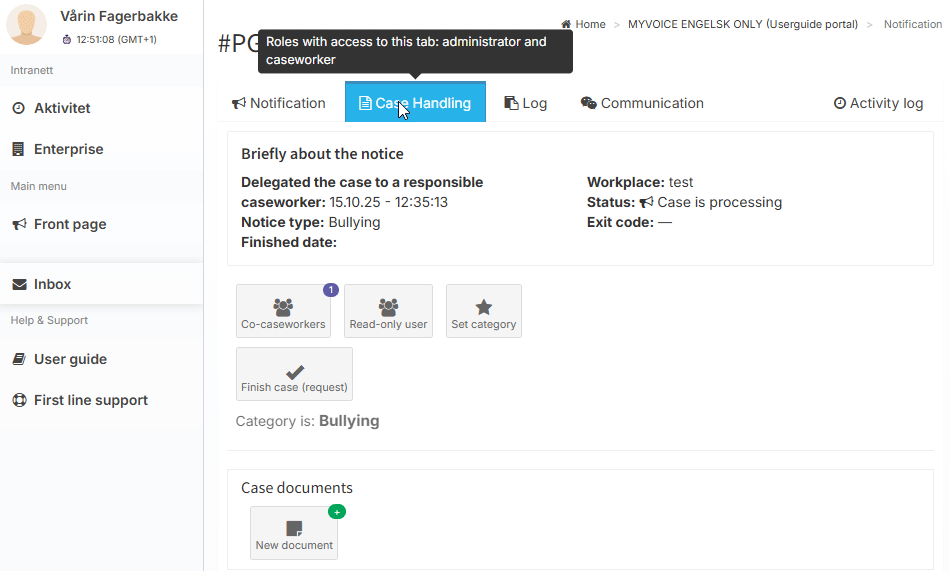Screen dimensions: 950x571
Task: Click Finish case (request) checkmark button
Action: [294, 374]
